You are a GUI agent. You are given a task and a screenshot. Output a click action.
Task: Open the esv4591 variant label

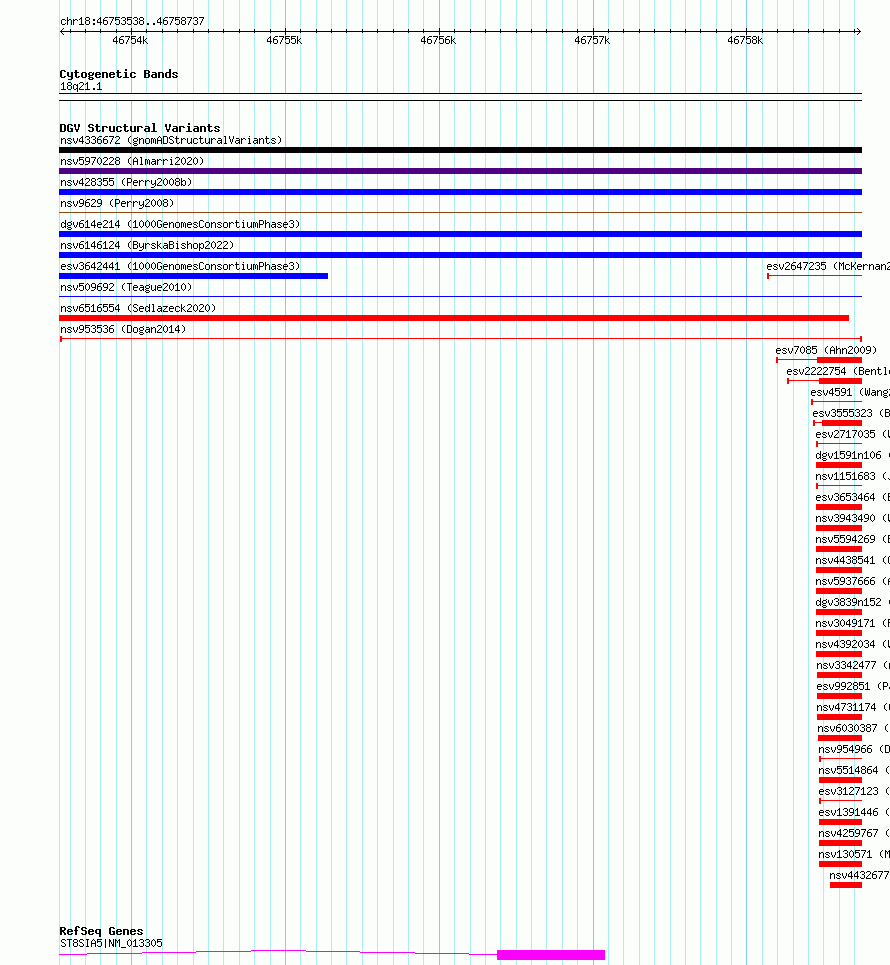coord(850,392)
